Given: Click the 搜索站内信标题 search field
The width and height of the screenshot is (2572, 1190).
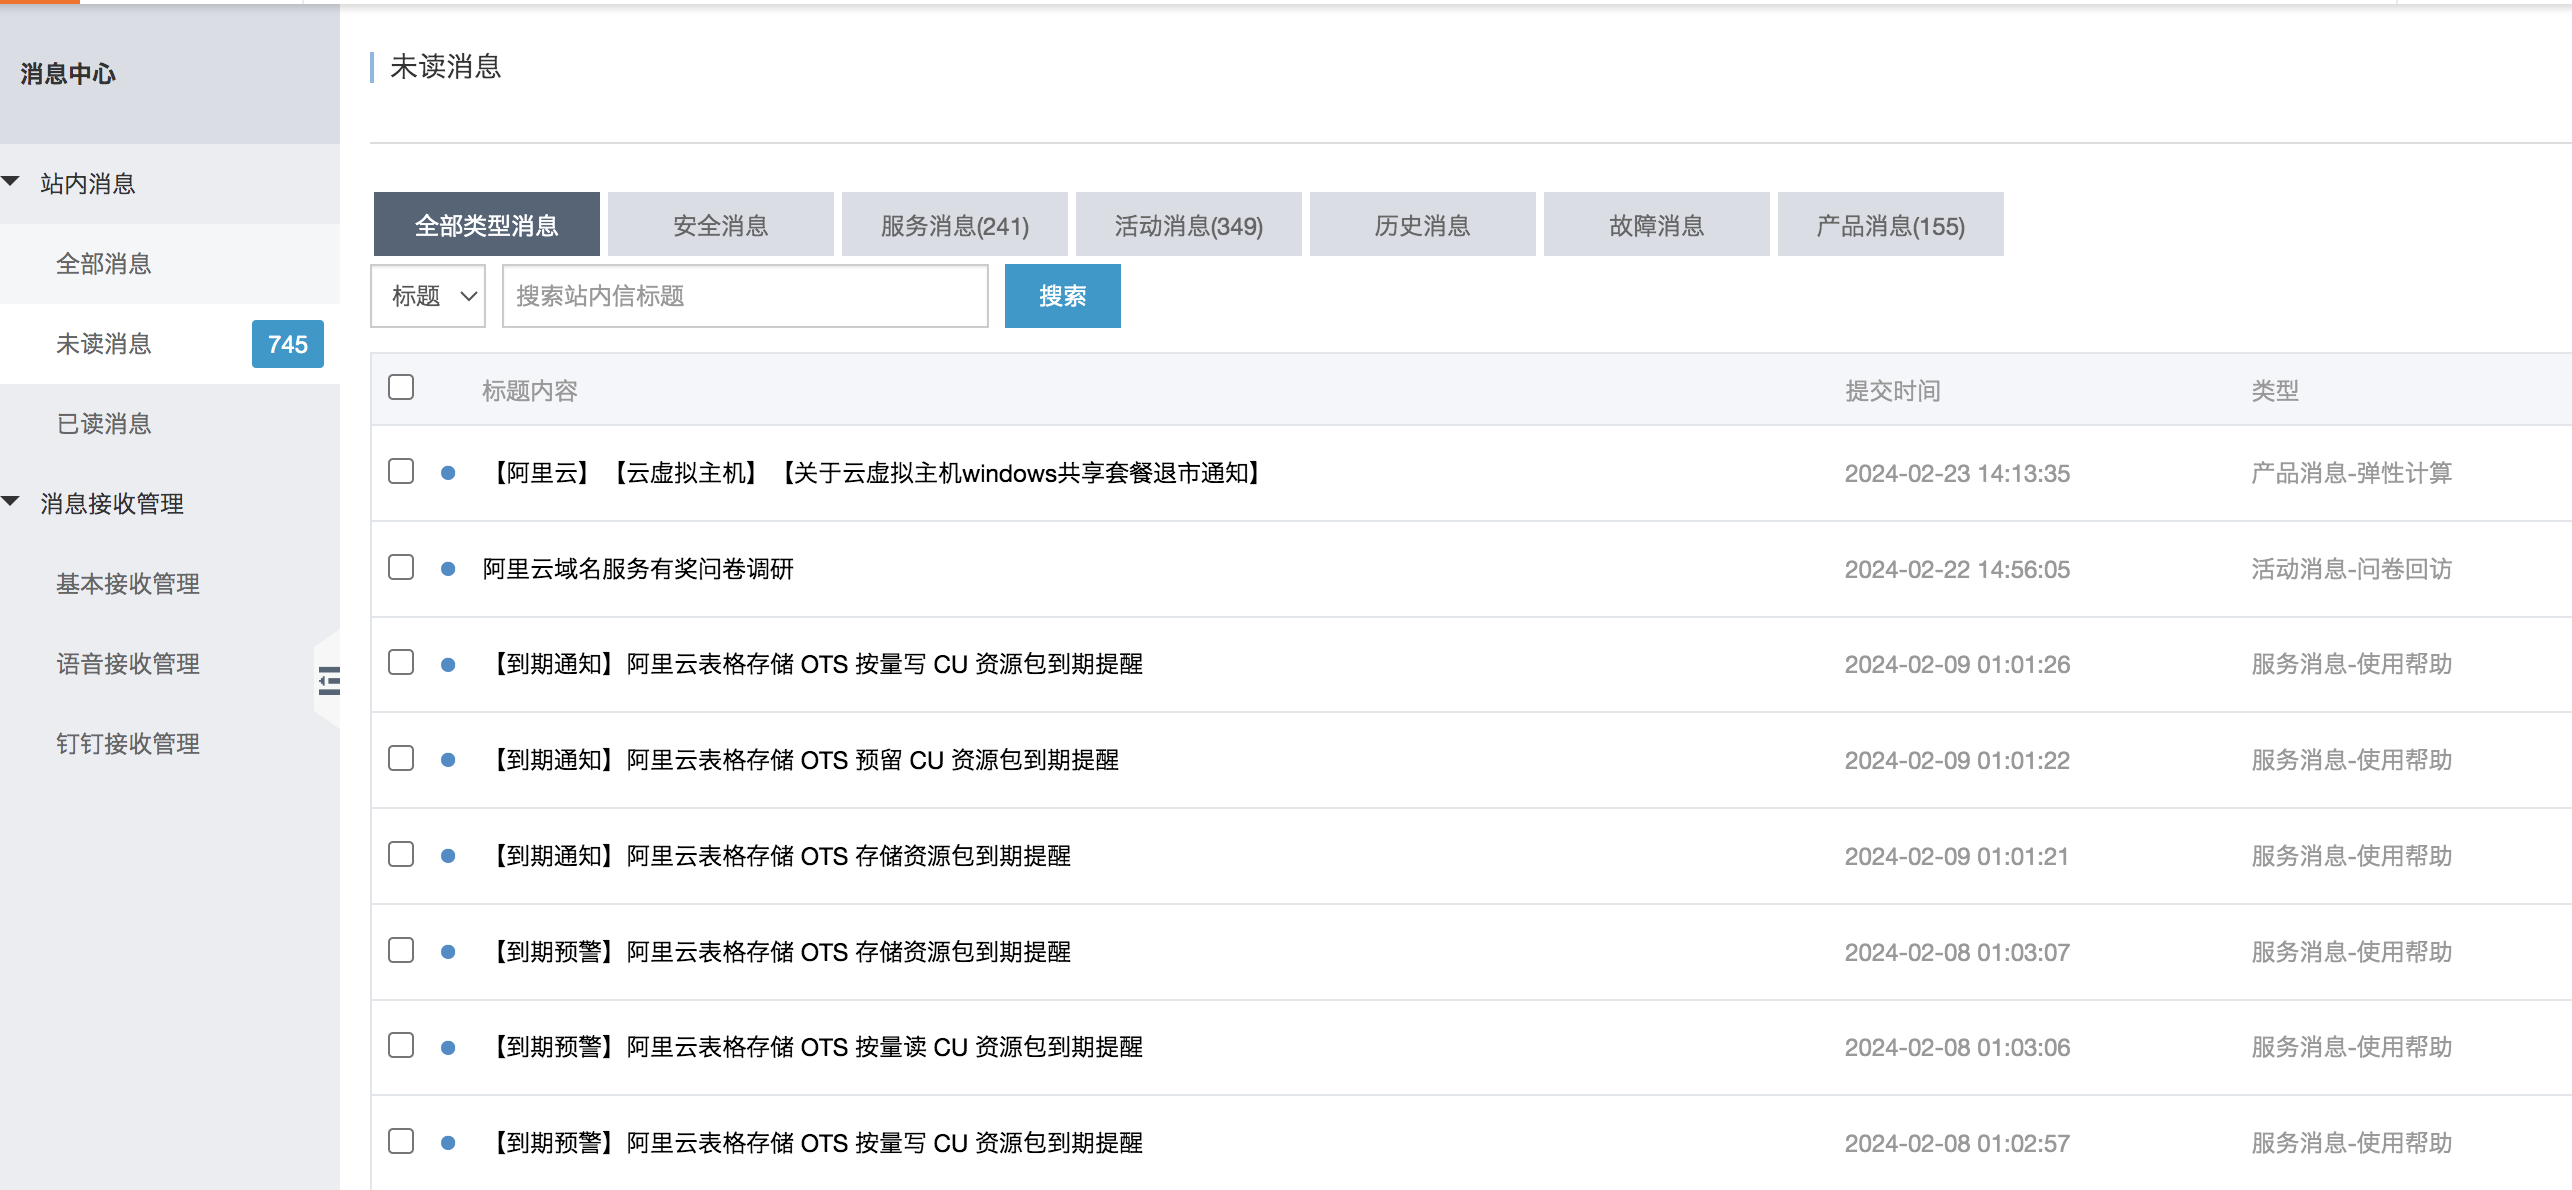Looking at the screenshot, I should [744, 296].
